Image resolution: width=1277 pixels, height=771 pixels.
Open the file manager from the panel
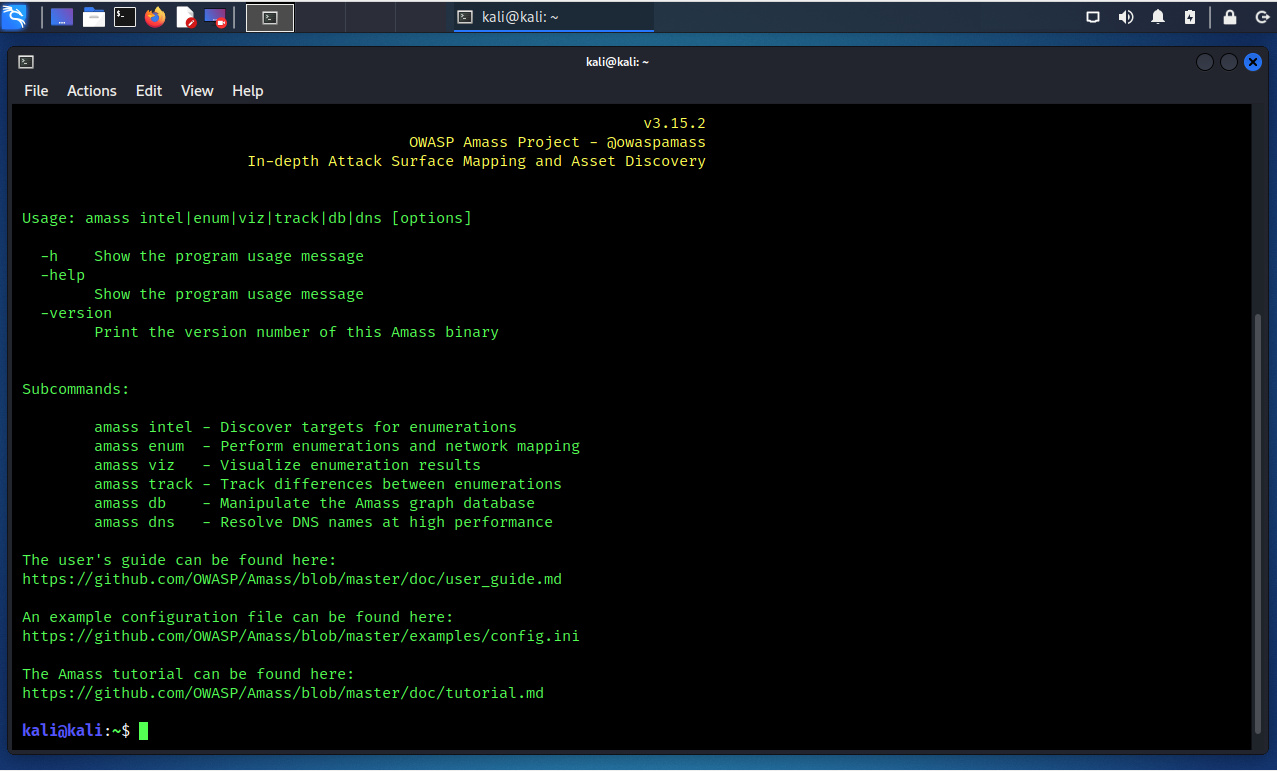click(94, 17)
